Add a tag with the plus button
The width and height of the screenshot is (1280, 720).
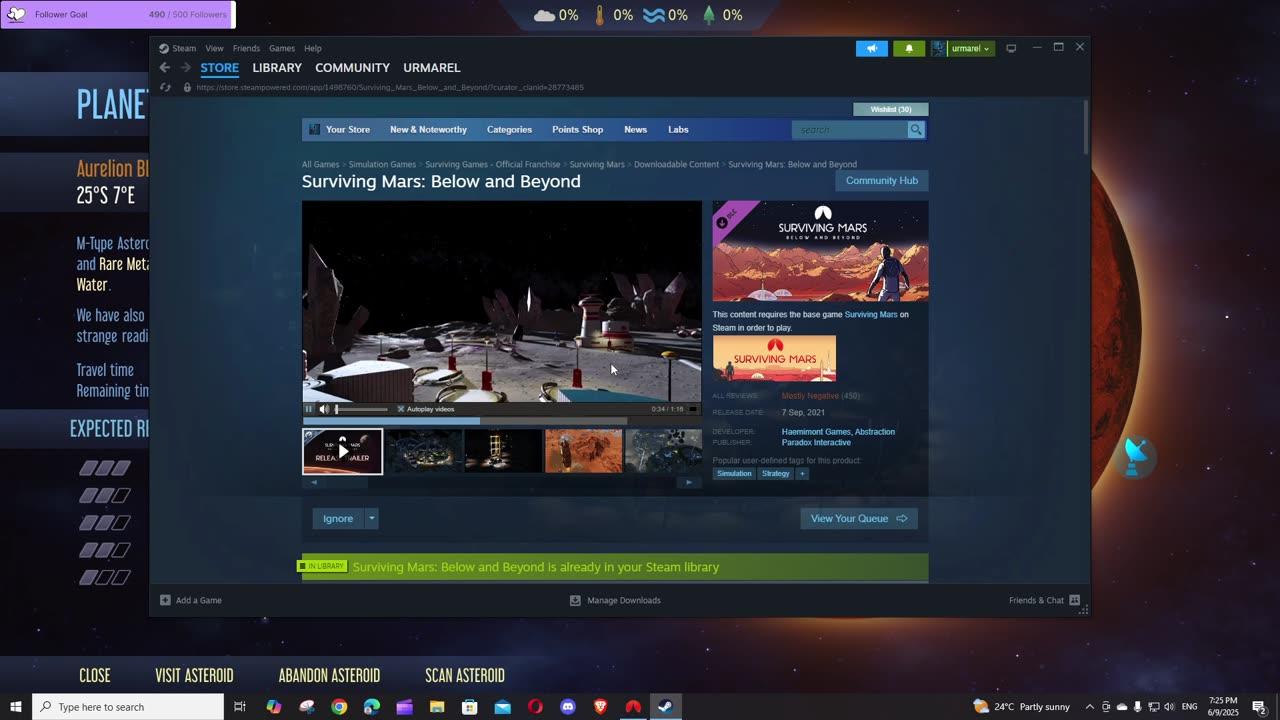coord(802,474)
